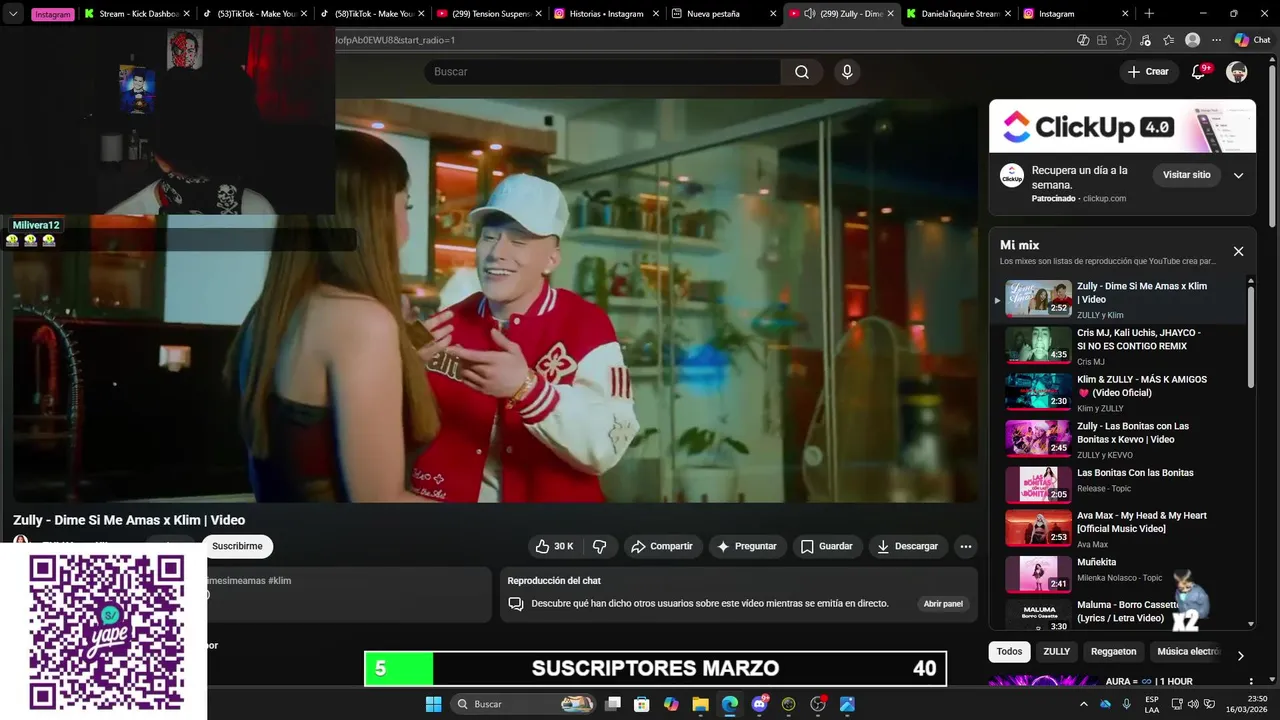Switch to Stream - Kick Dashboard tab

(137, 14)
